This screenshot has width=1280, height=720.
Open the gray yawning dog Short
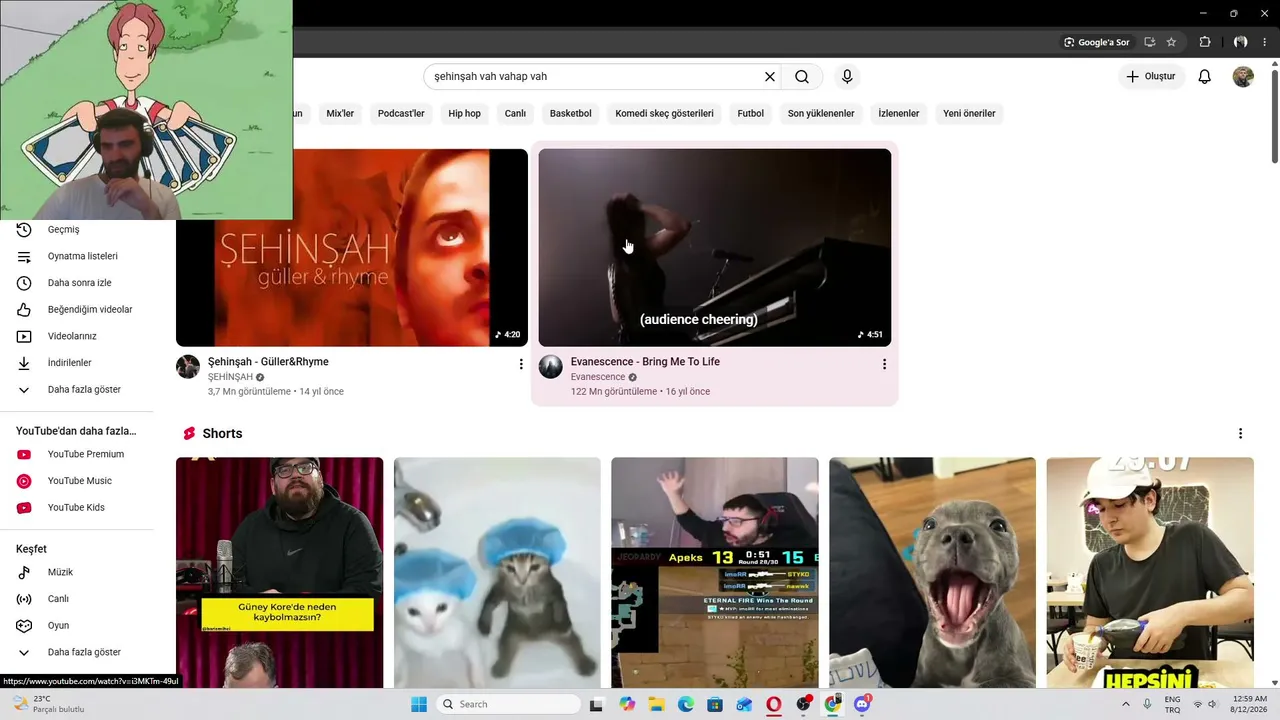coord(933,572)
